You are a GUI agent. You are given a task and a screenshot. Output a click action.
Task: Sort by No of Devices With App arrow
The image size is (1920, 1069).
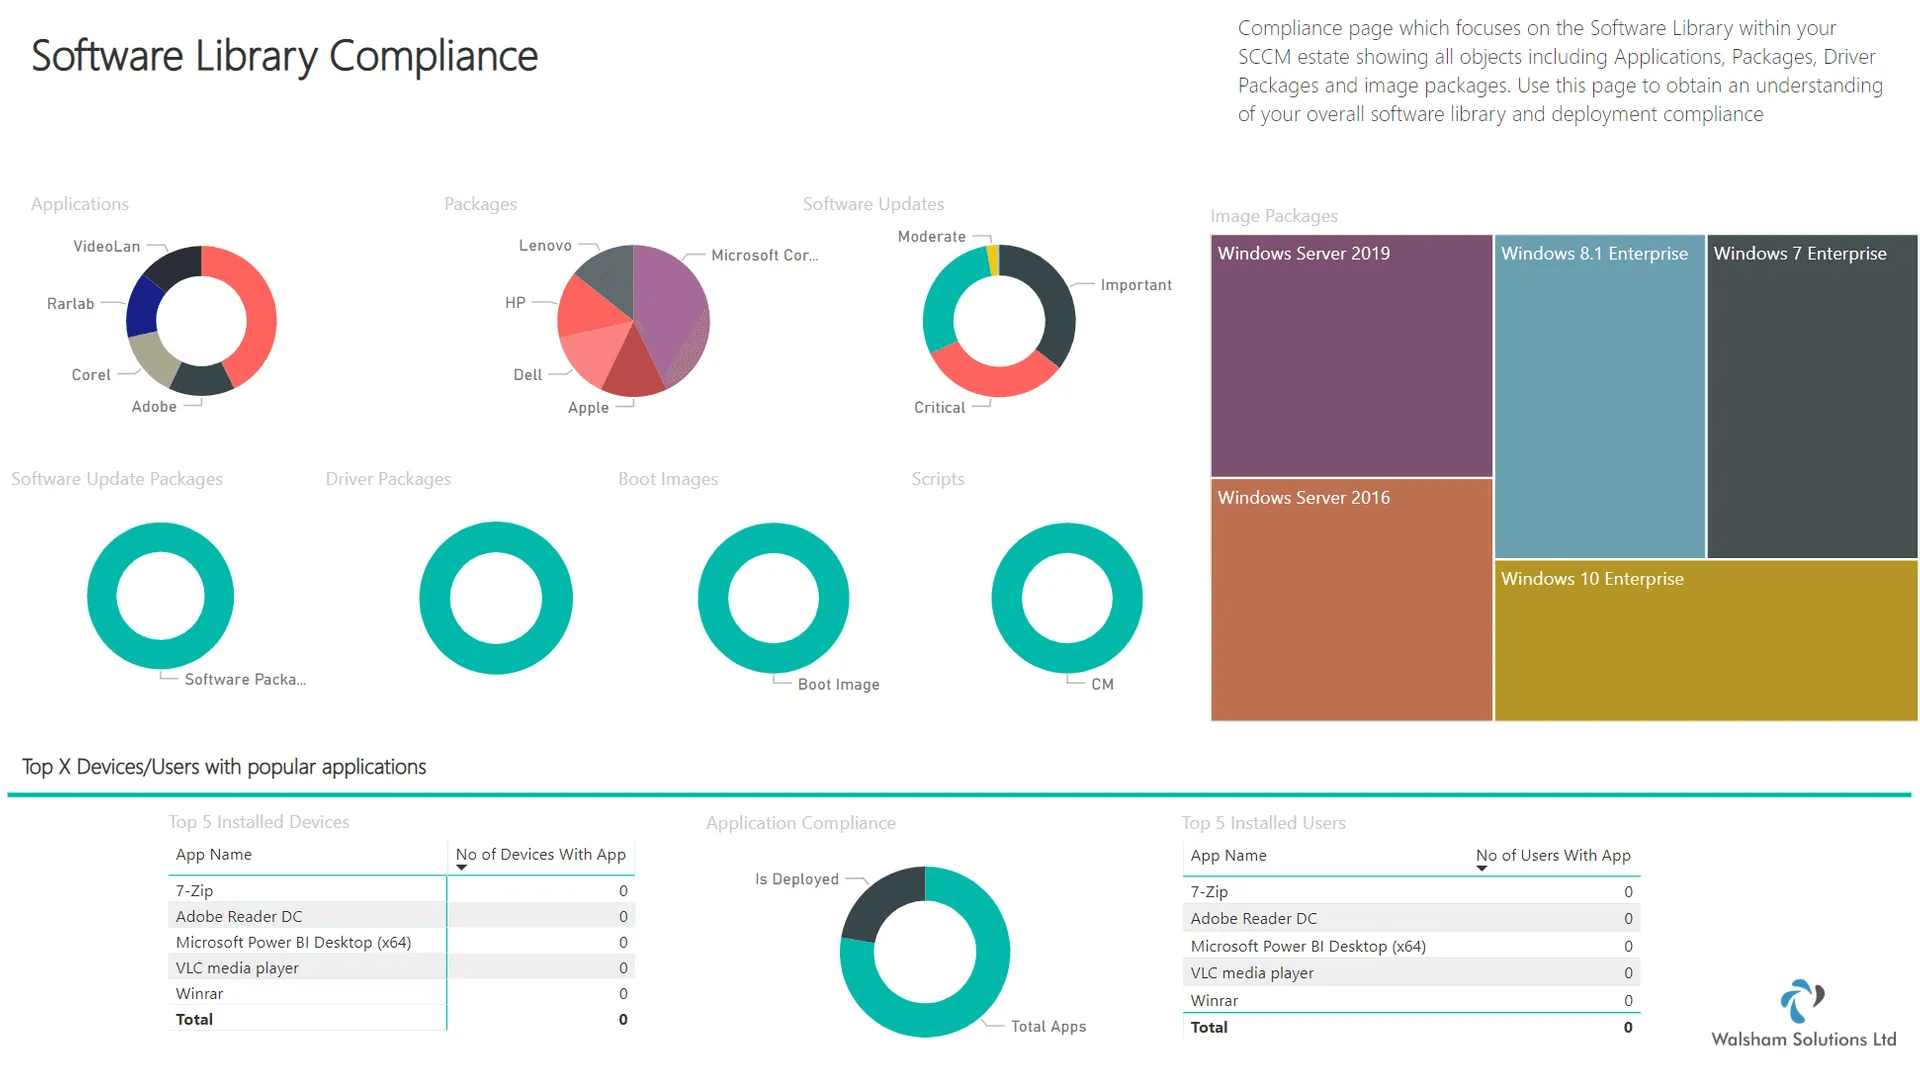coord(462,867)
